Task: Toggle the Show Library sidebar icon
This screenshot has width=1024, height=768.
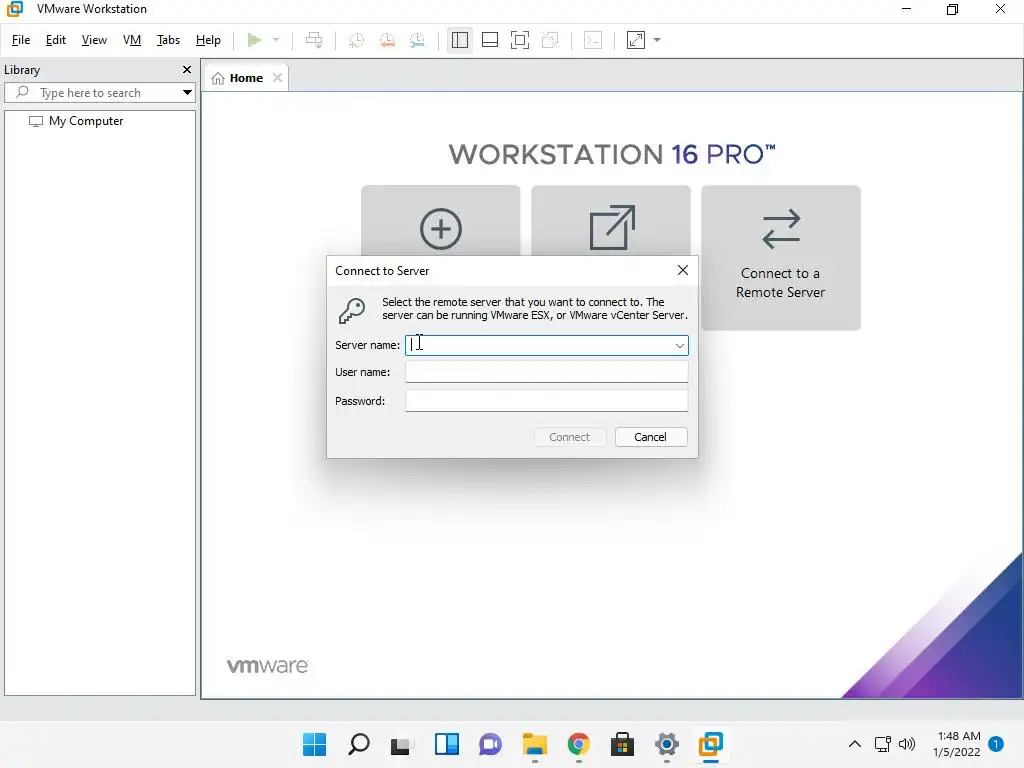Action: (x=460, y=40)
